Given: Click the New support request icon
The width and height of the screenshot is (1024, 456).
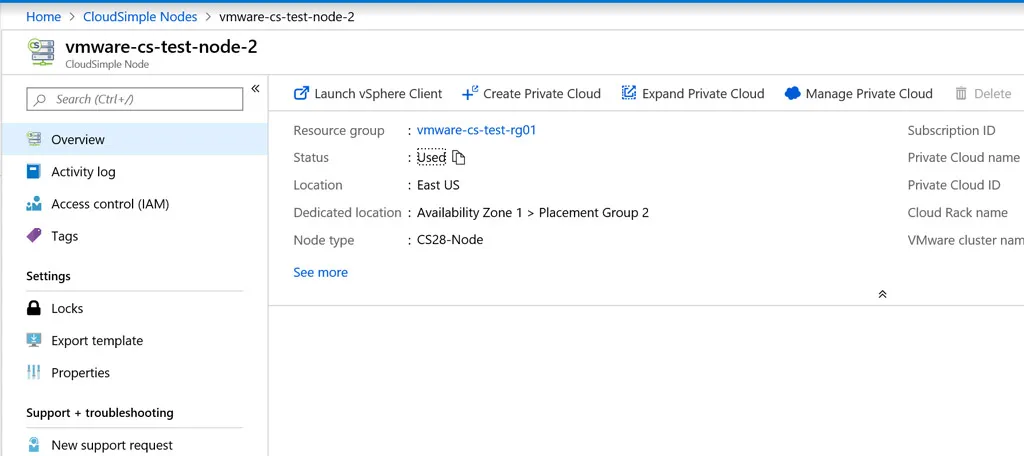Looking at the screenshot, I should point(33,445).
